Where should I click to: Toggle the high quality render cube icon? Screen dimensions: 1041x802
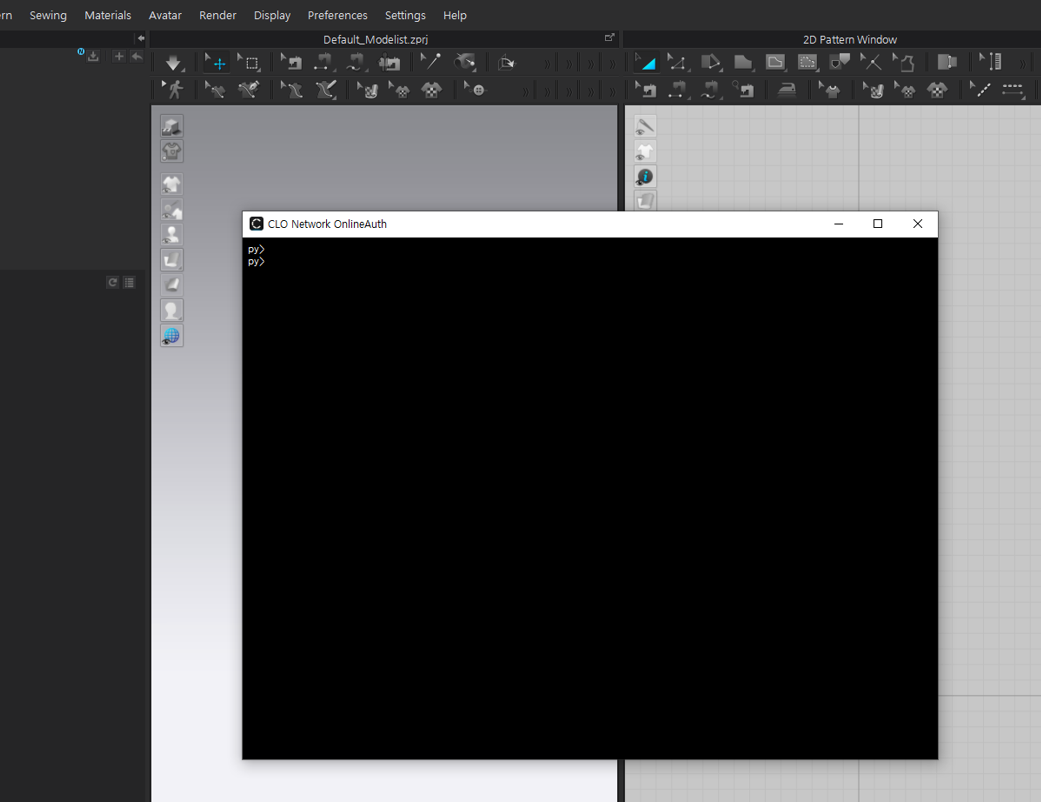click(x=171, y=125)
